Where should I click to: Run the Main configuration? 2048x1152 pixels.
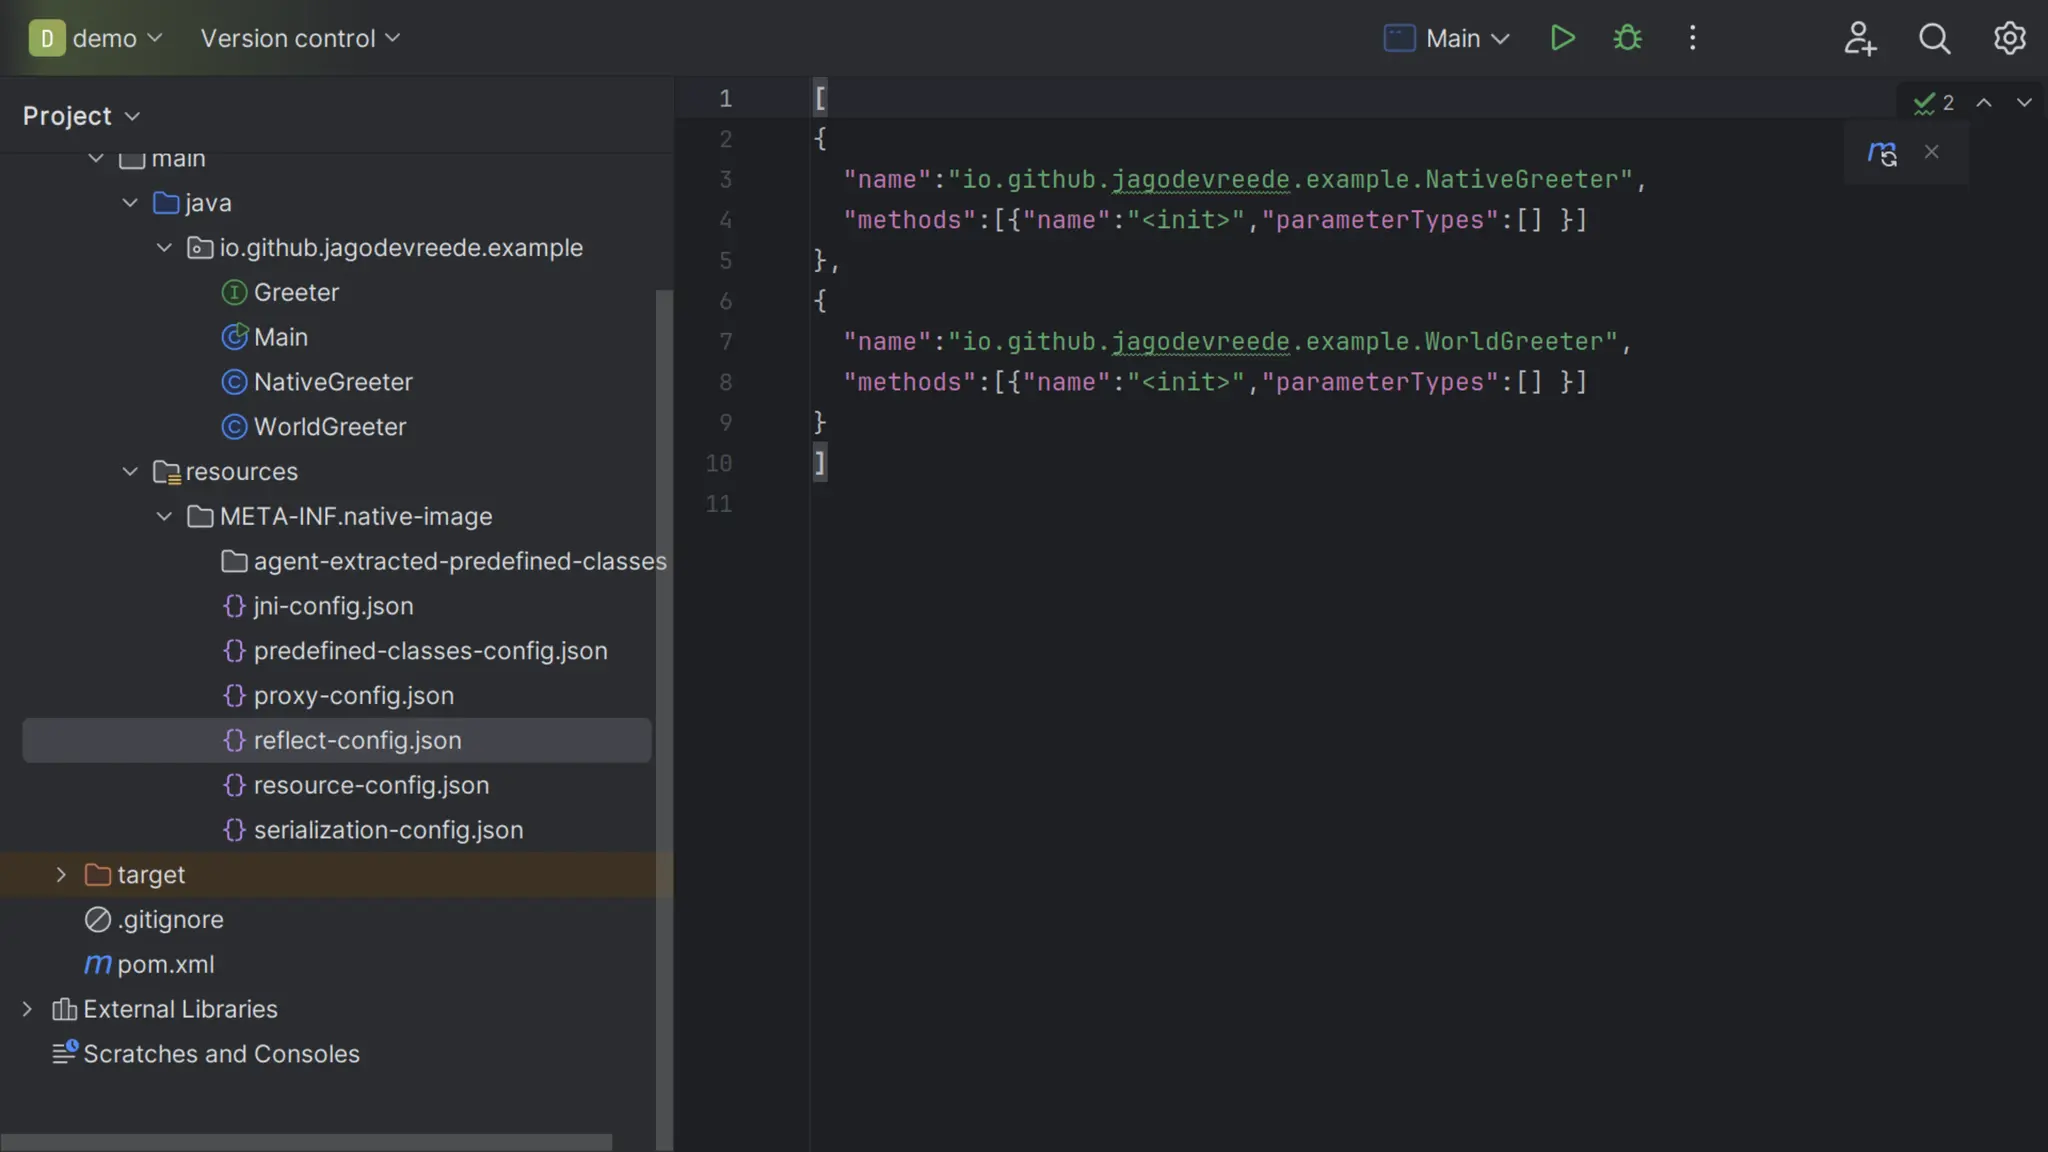tap(1562, 38)
